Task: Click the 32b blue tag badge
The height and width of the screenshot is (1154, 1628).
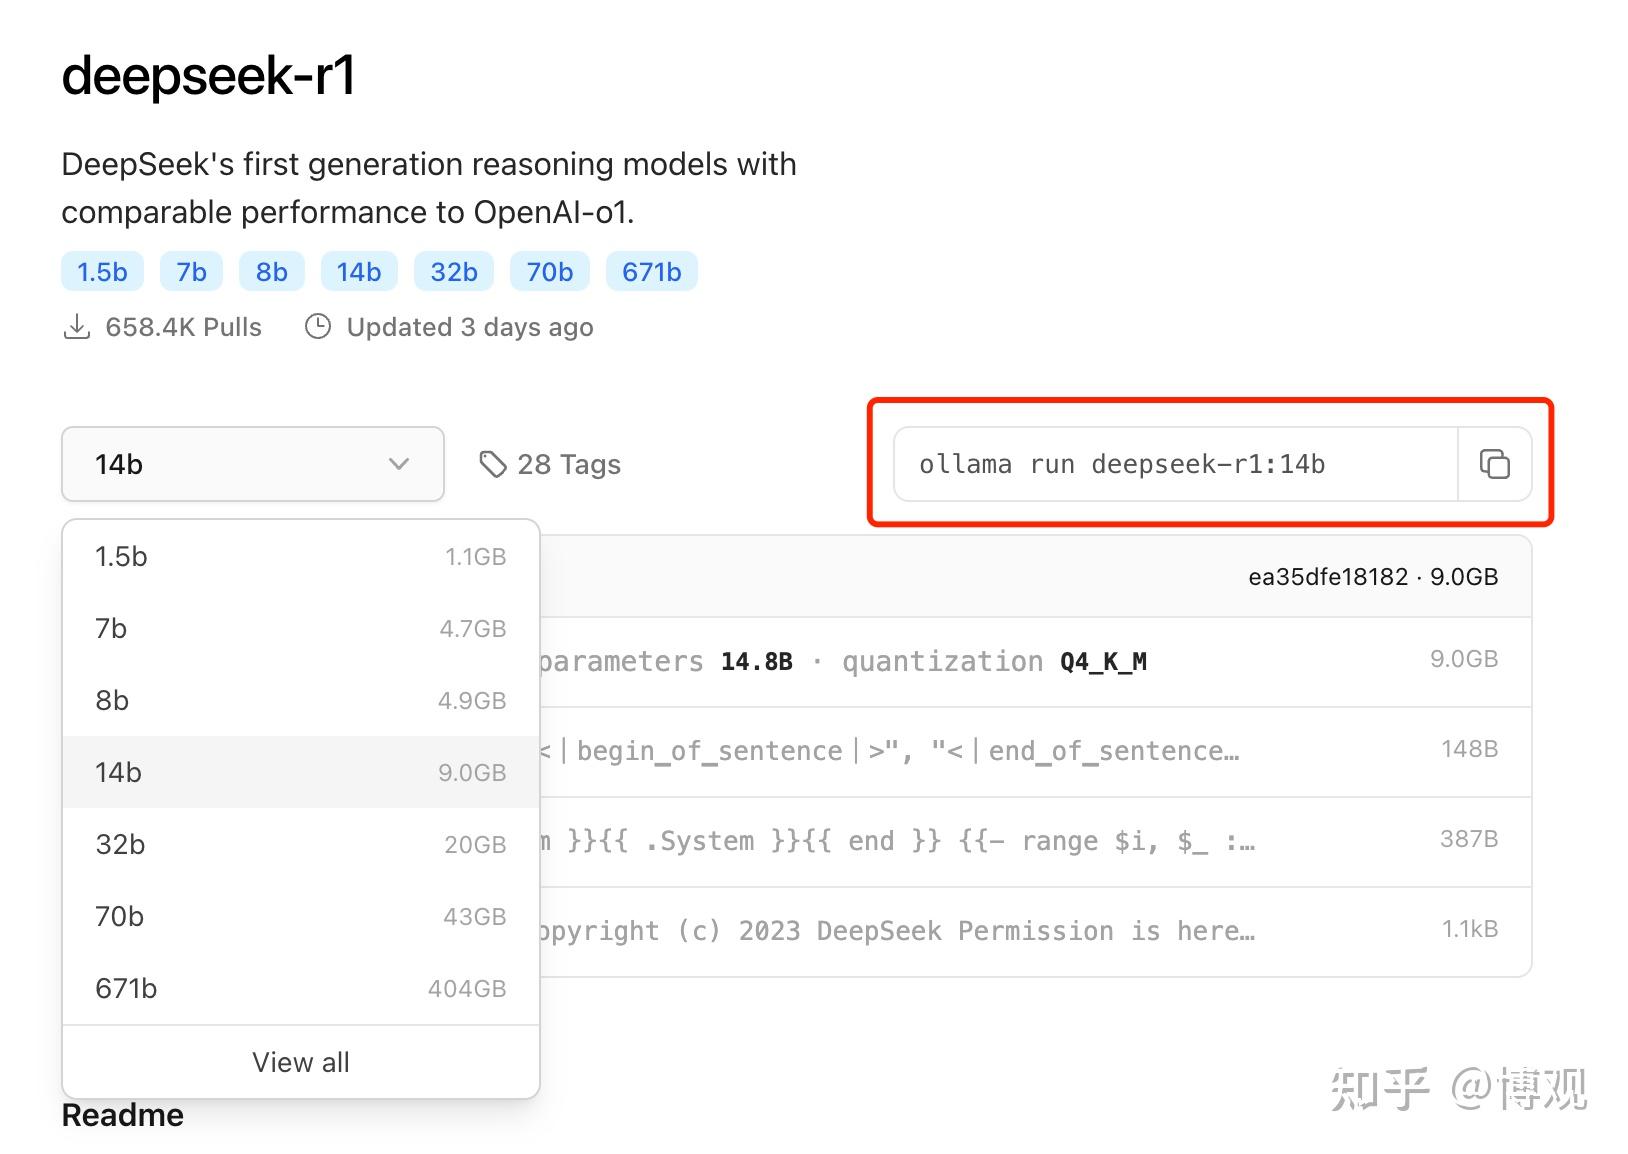Action: (454, 272)
